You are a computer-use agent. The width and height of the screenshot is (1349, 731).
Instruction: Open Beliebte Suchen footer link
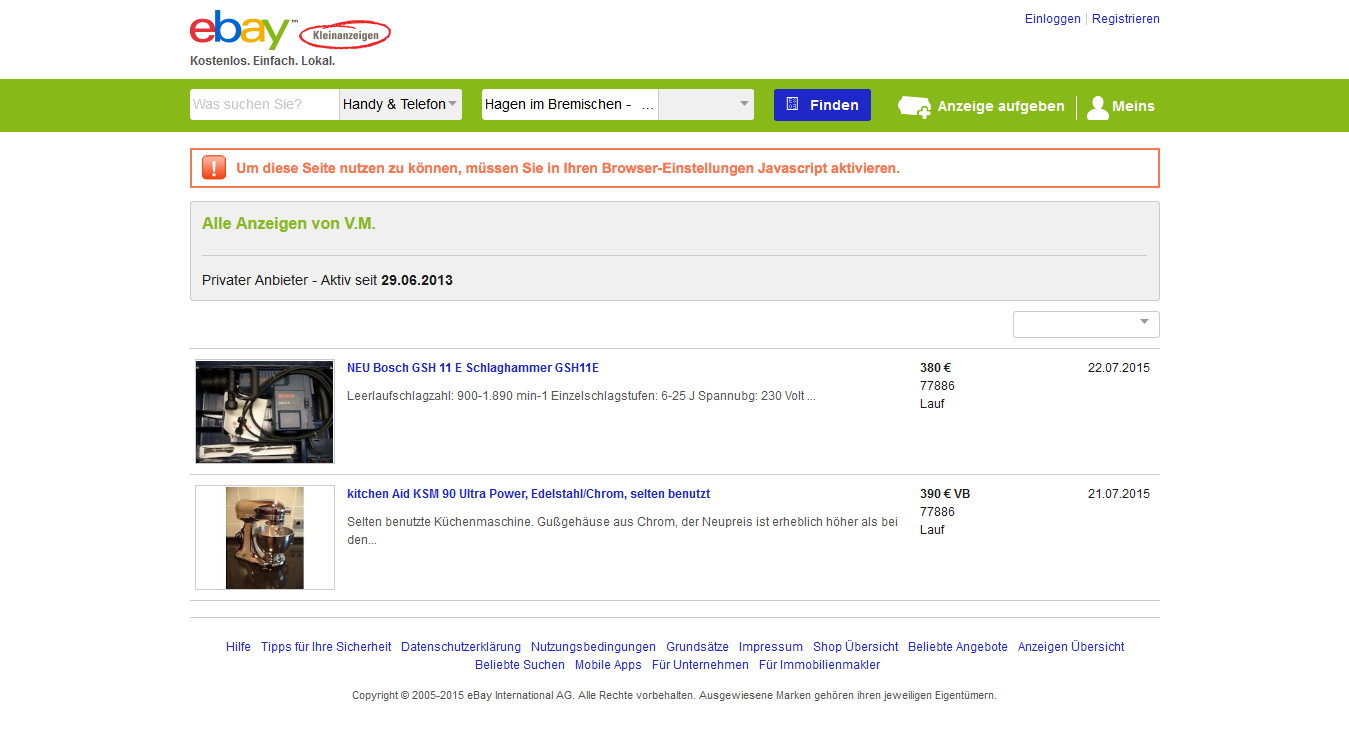pos(520,665)
